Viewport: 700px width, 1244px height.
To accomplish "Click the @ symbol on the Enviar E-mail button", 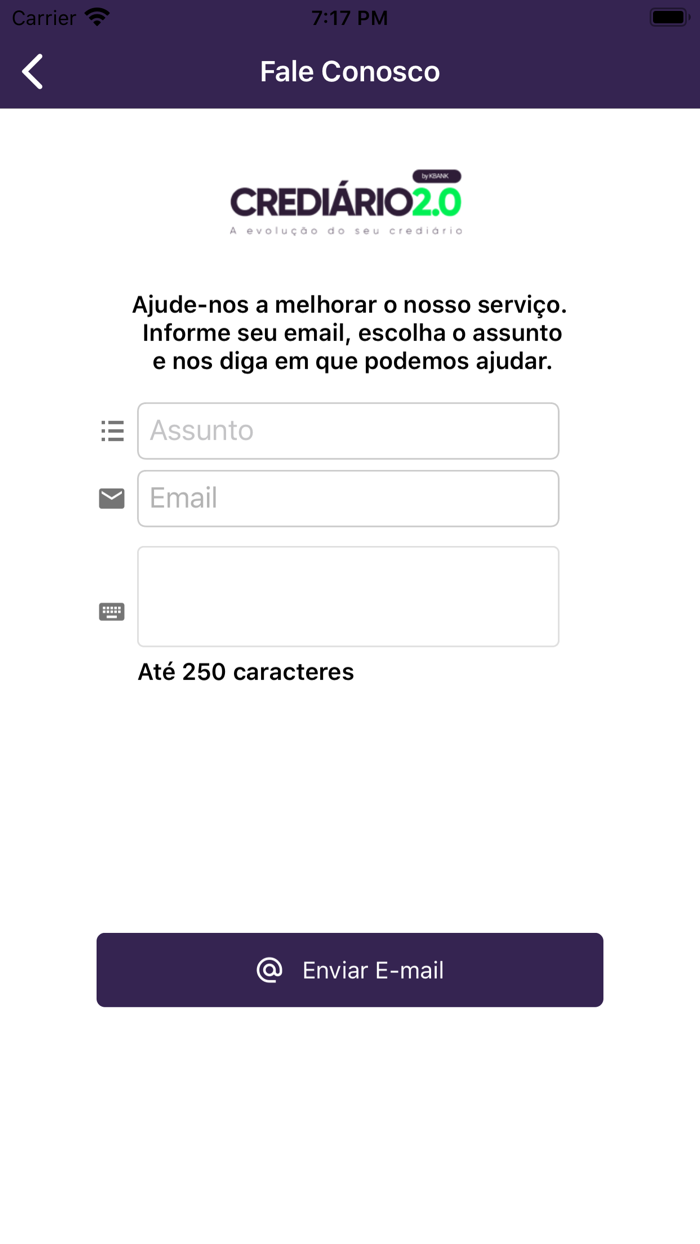I will pos(268,969).
